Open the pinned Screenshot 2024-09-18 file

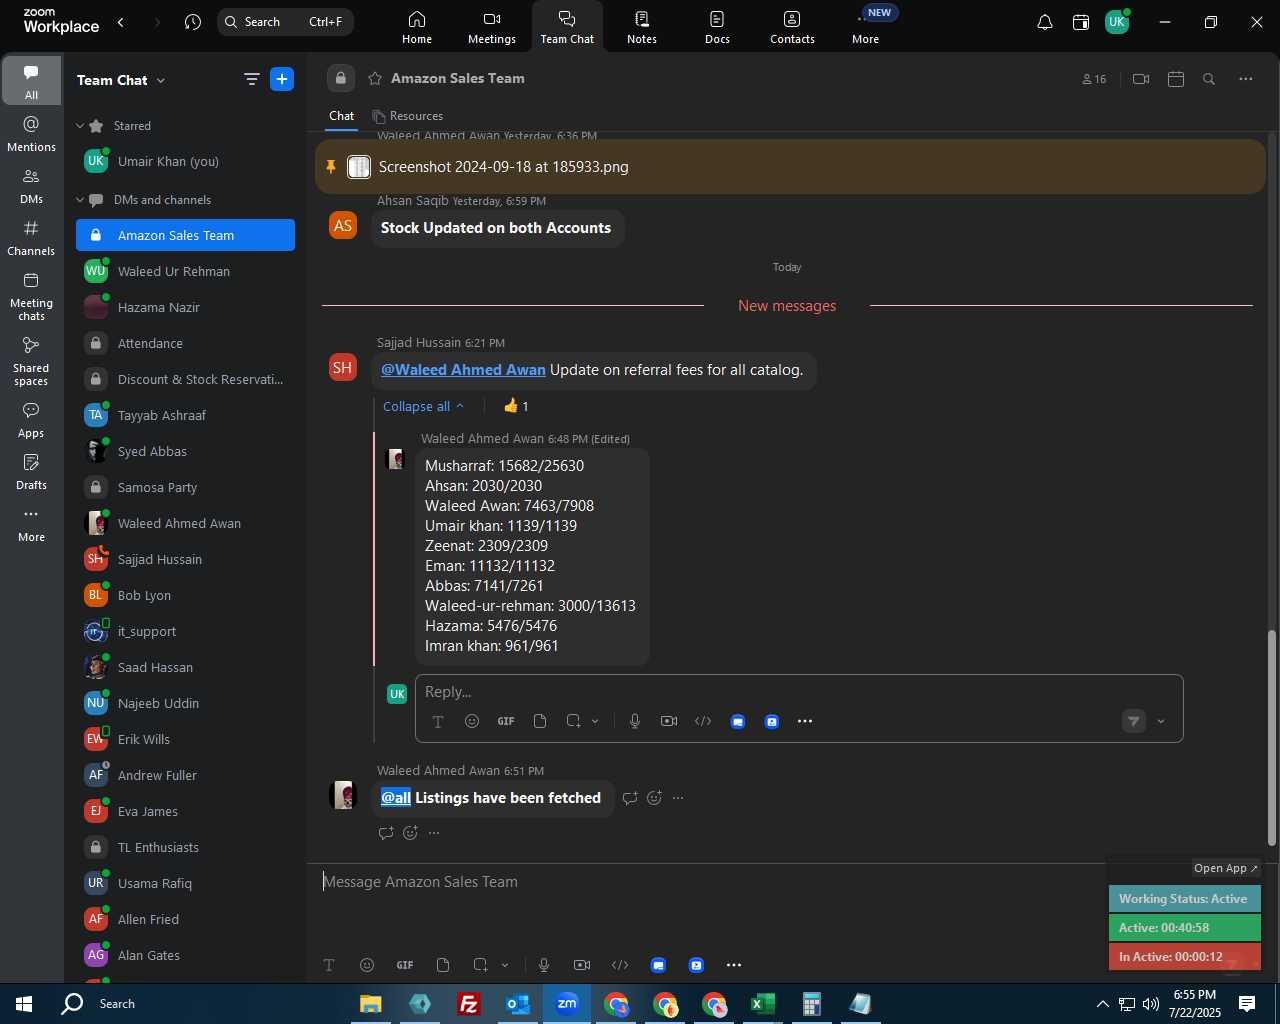(503, 167)
